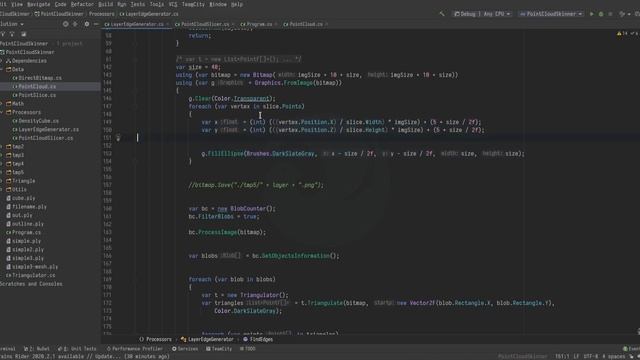Close the Program.cs tab
This screenshot has height=360, width=640.
(x=276, y=24)
